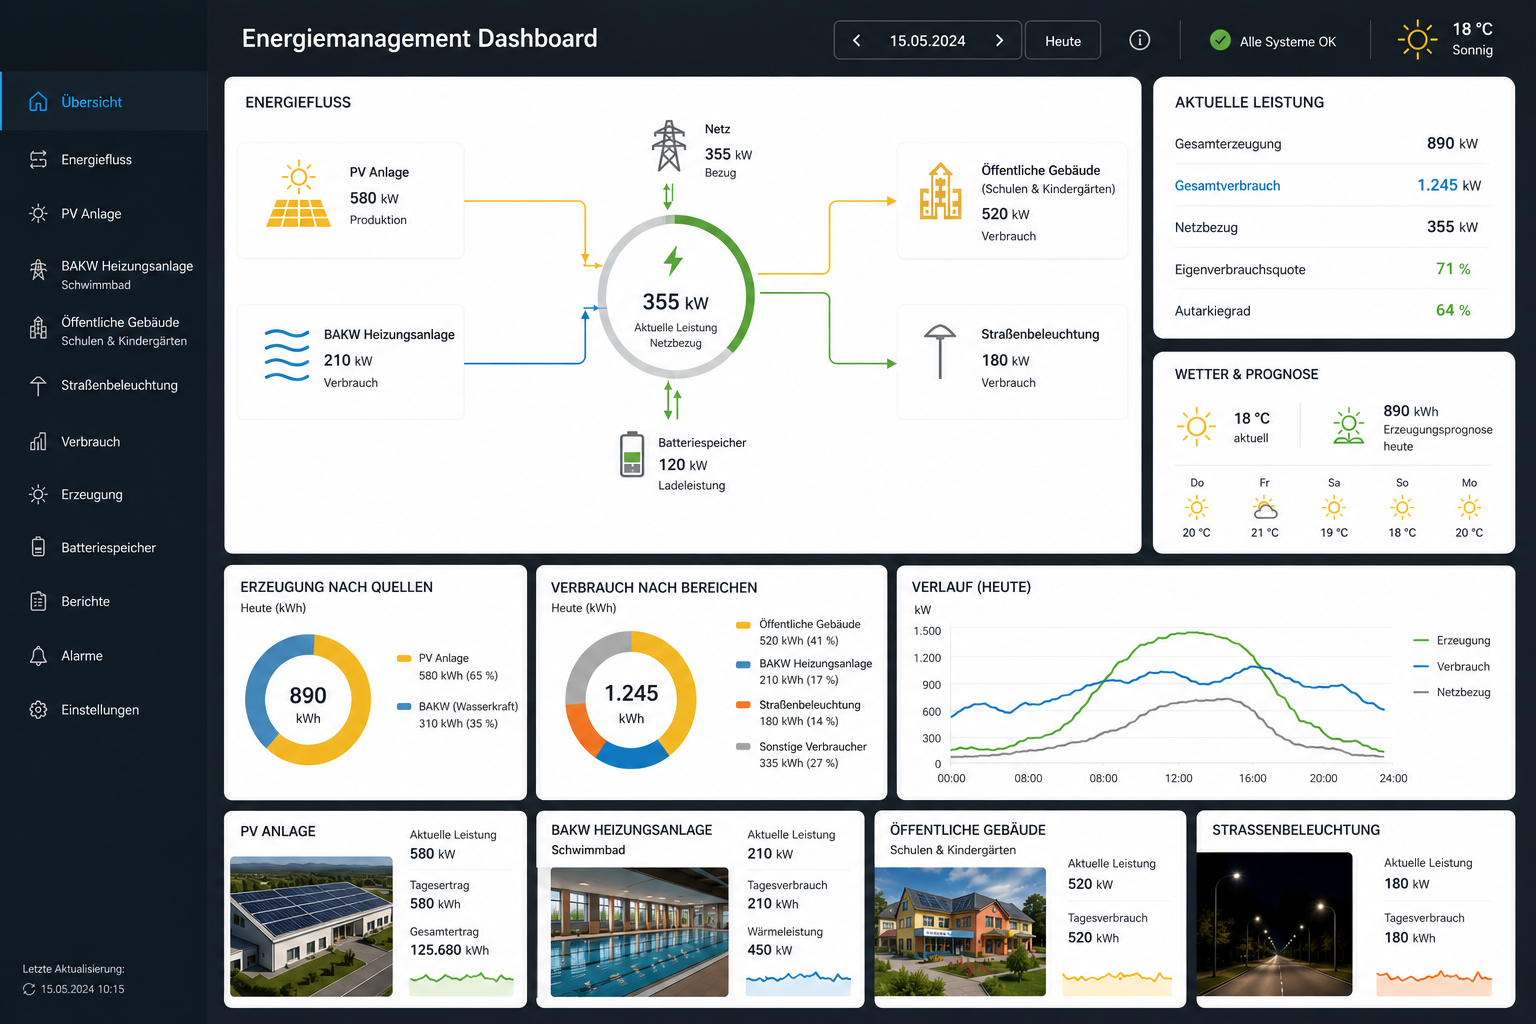The height and width of the screenshot is (1024, 1536).
Task: Click the Autarkiegrad value 64 %
Action: point(1453,311)
